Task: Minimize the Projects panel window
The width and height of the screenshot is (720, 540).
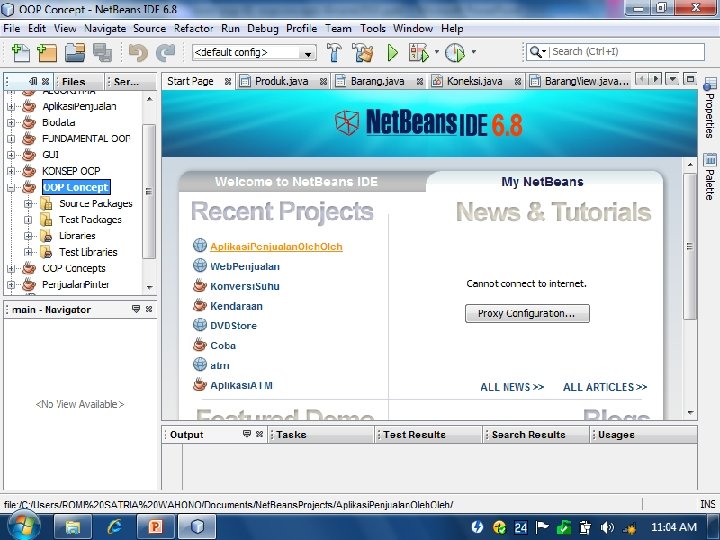Action: 33,81
